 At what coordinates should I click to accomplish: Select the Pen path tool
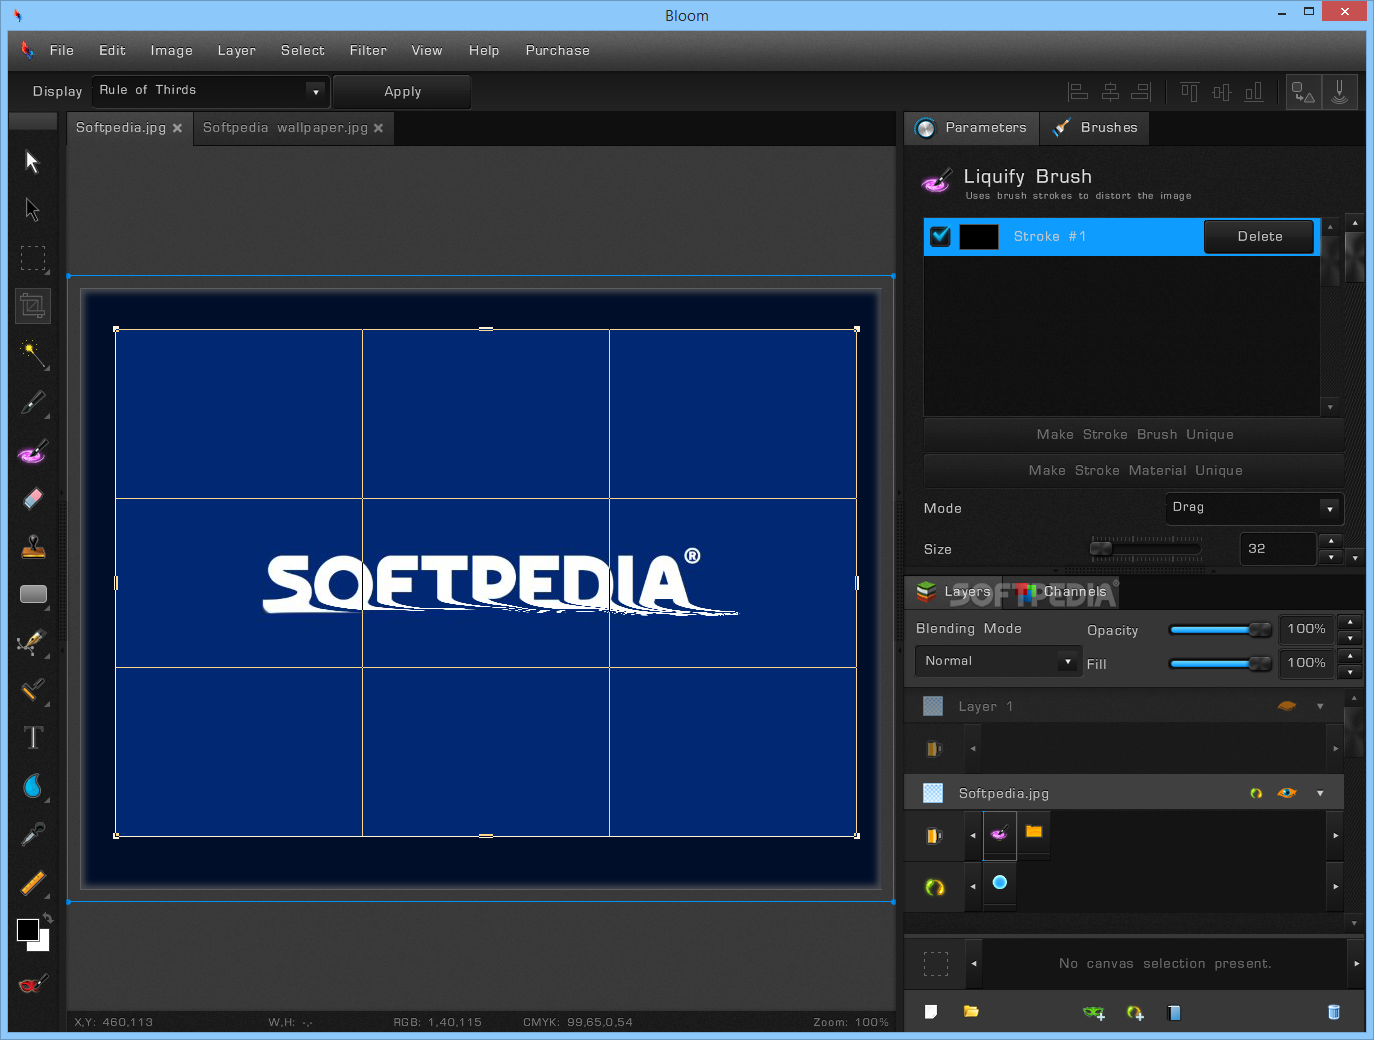pyautogui.click(x=33, y=642)
